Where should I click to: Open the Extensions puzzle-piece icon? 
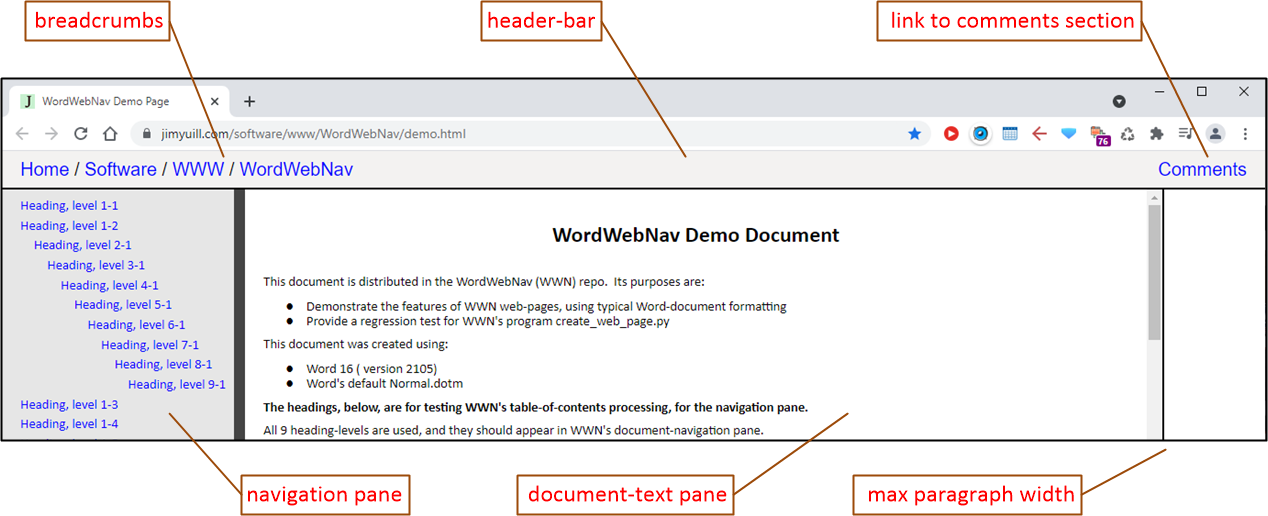pos(1157,134)
